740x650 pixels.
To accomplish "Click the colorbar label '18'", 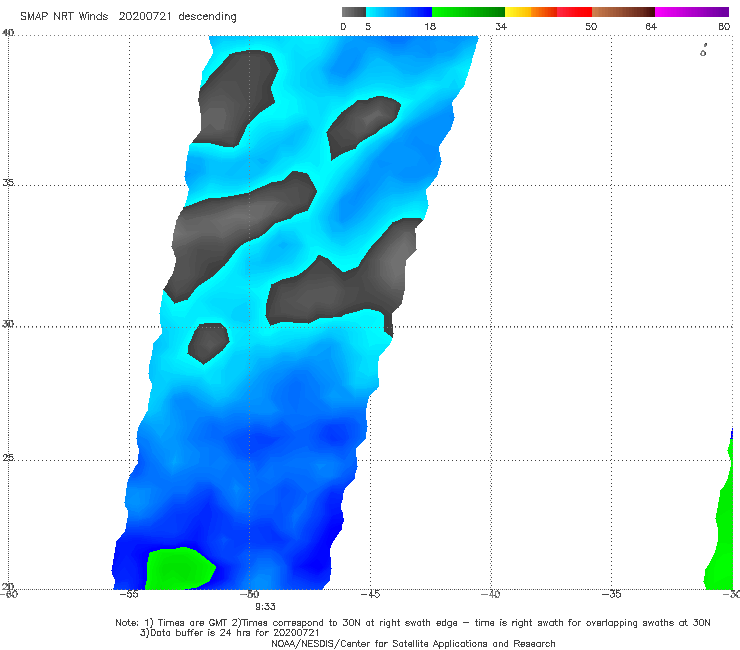I will click(x=430, y=26).
